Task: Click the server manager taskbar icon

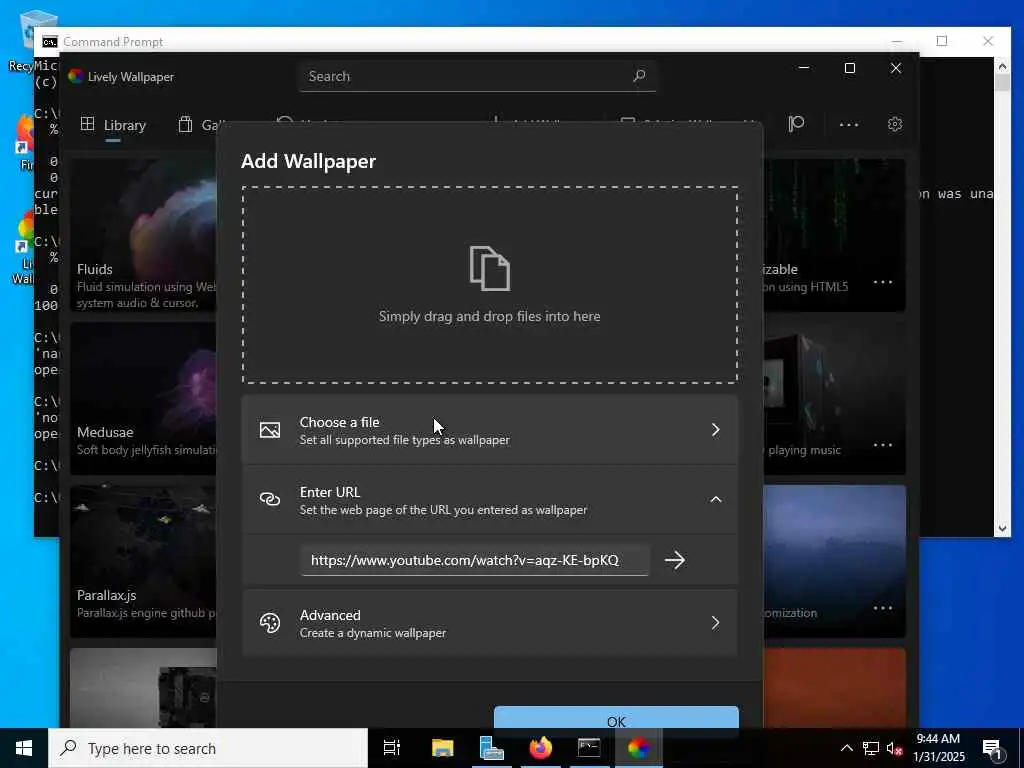Action: (491, 748)
